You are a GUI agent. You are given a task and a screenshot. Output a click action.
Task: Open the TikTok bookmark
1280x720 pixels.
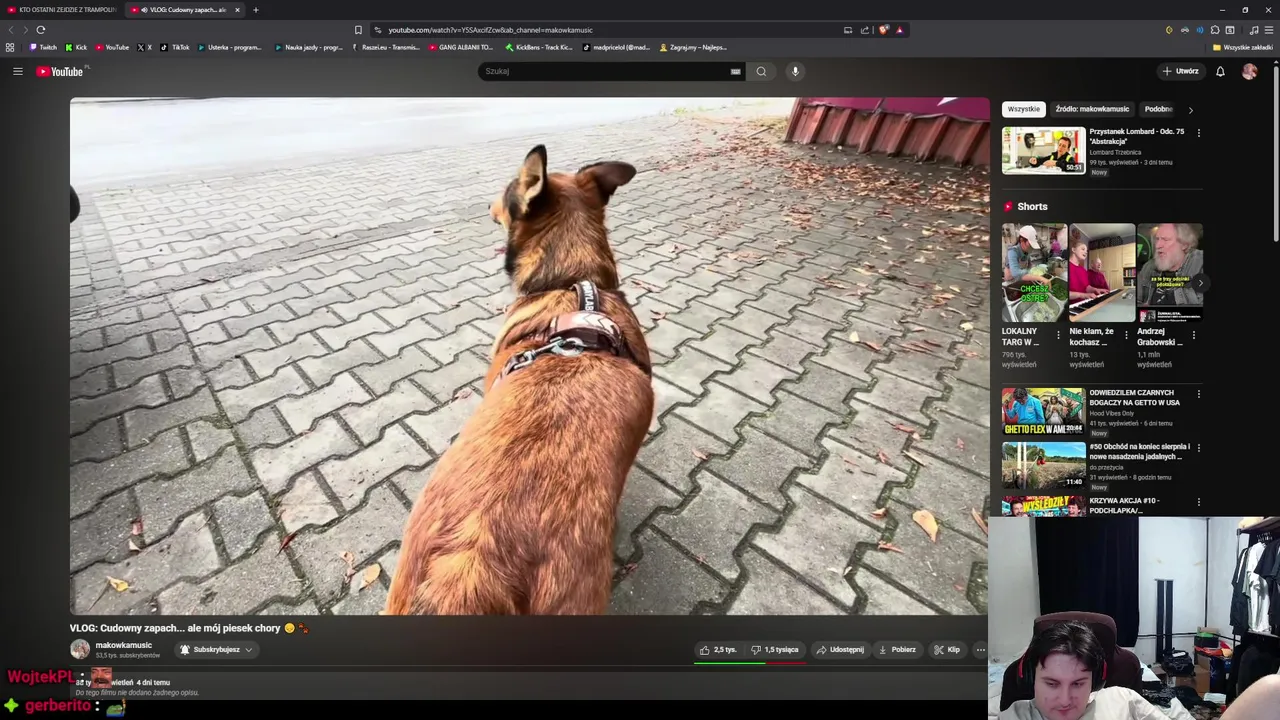[x=175, y=47]
